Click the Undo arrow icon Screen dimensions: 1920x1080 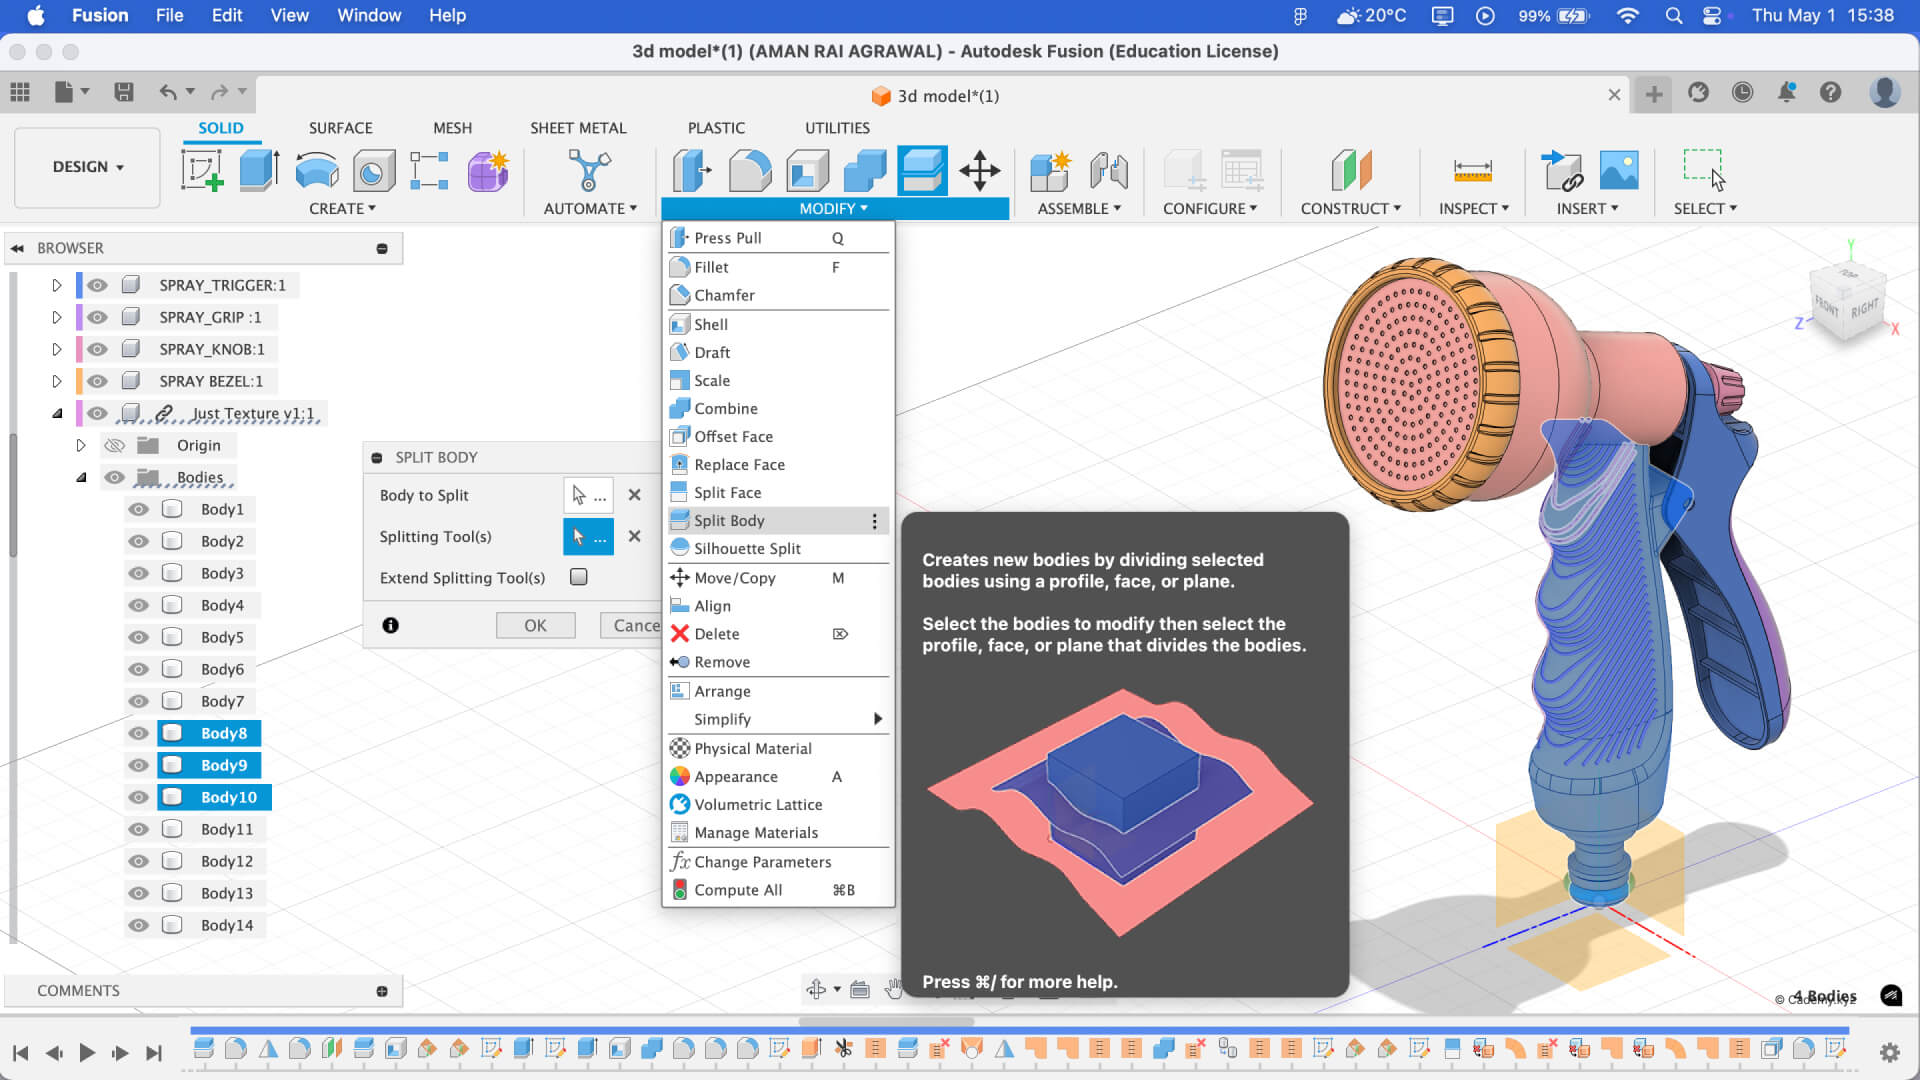click(168, 92)
